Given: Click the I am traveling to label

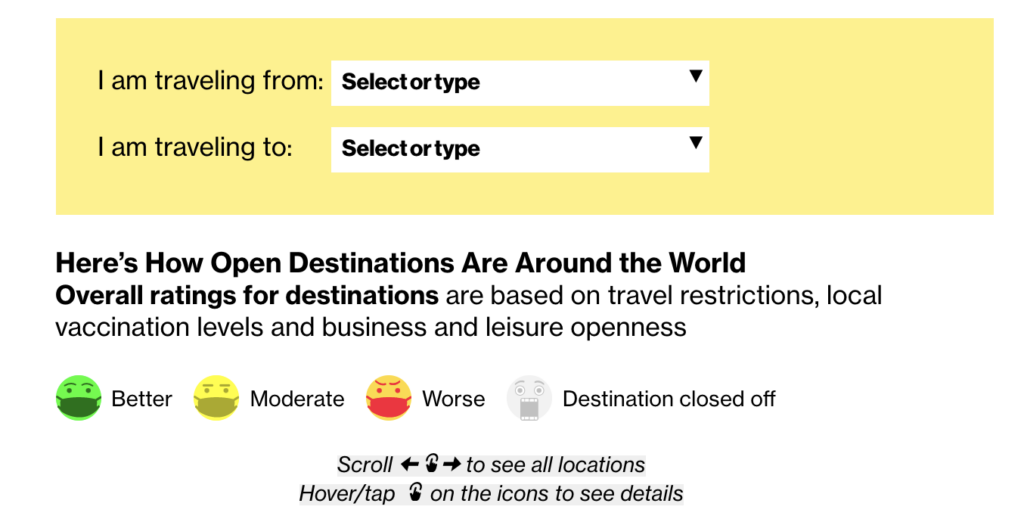Looking at the screenshot, I should (x=195, y=148).
